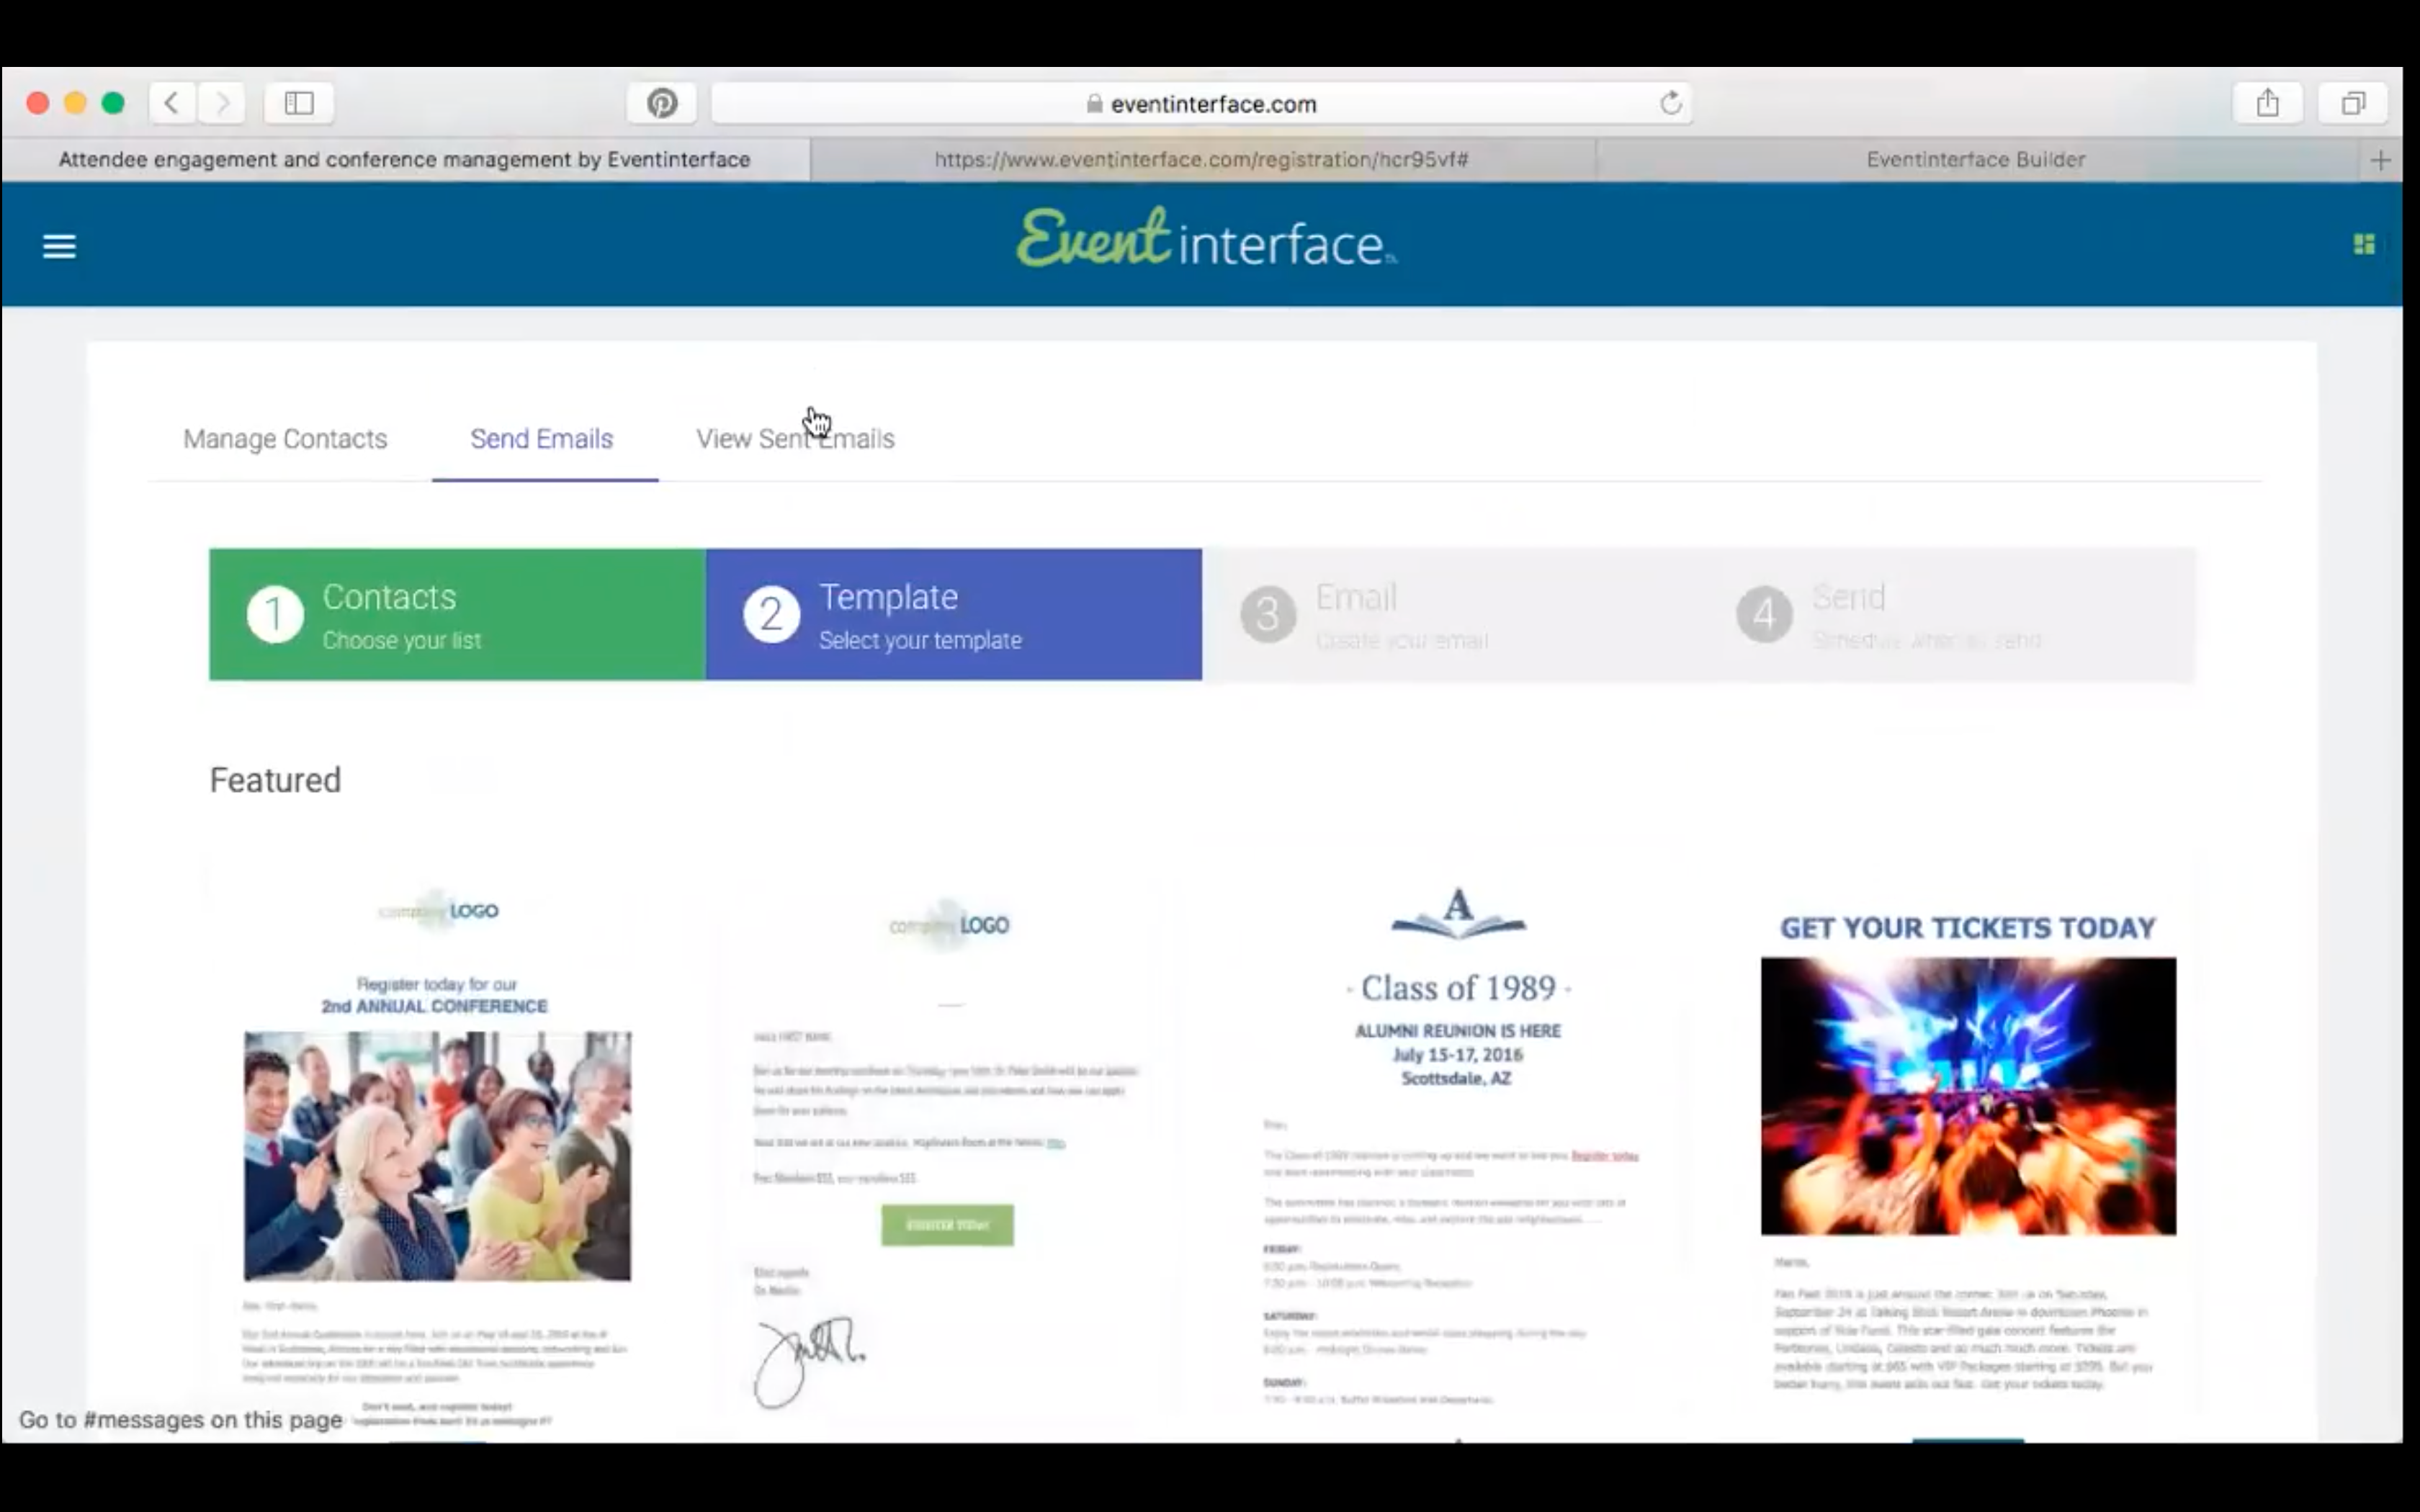Switch to the Send Emails tab
The width and height of the screenshot is (2420, 1512).
(541, 438)
